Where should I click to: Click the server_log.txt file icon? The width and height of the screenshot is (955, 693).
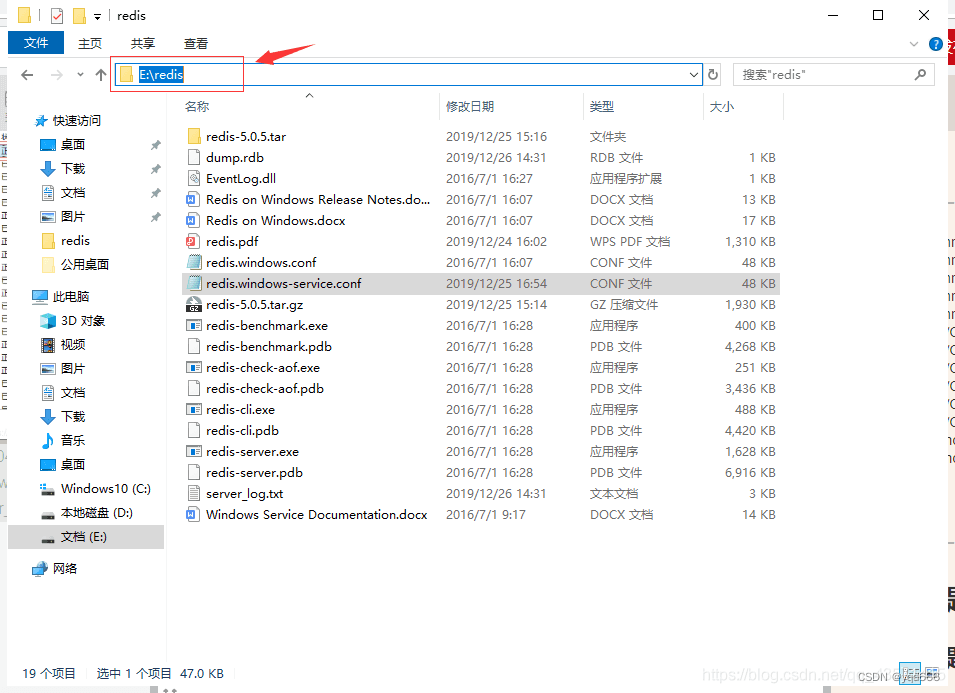pos(194,494)
